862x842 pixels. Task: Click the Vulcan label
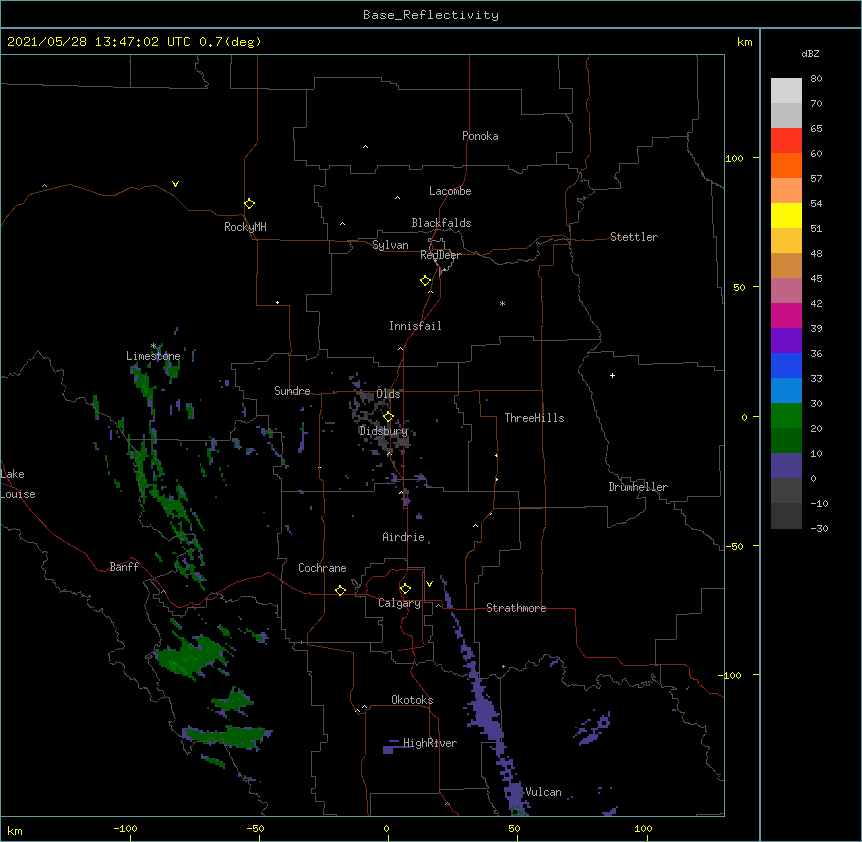(543, 792)
